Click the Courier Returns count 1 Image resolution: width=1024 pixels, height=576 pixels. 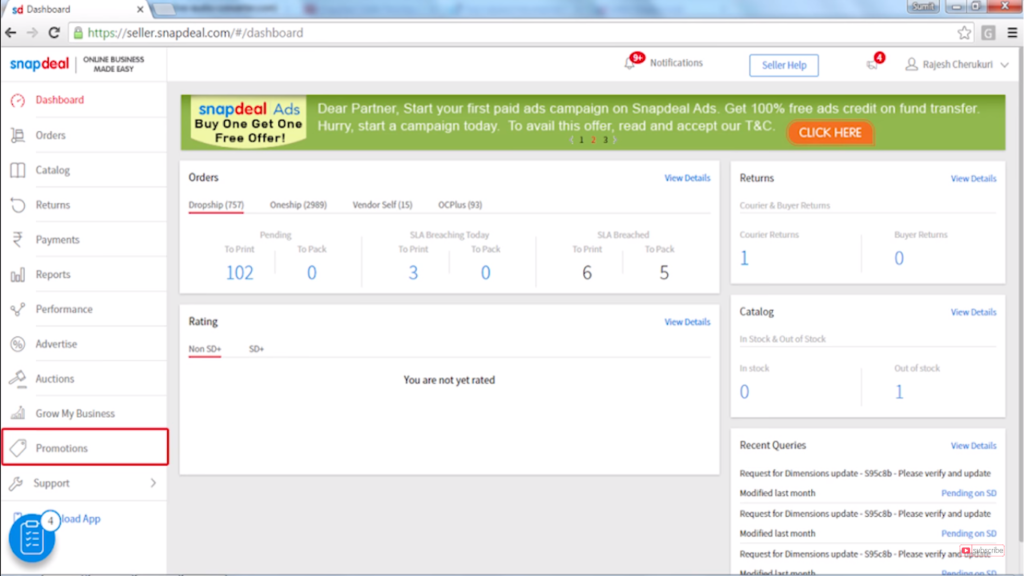[744, 259]
